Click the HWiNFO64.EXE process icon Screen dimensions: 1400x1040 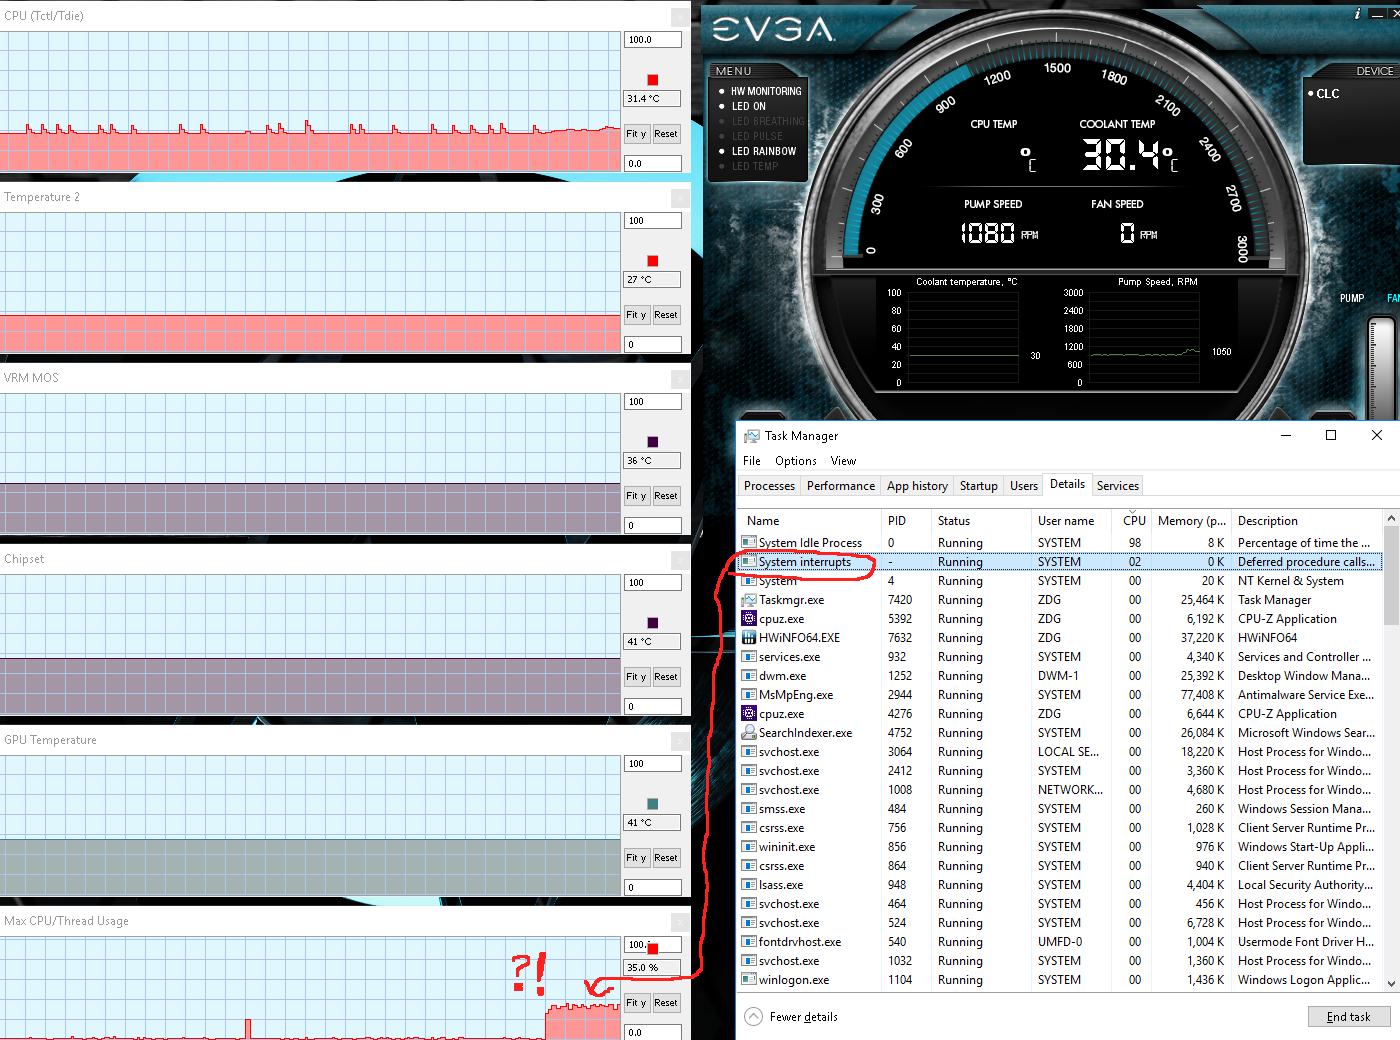(749, 638)
